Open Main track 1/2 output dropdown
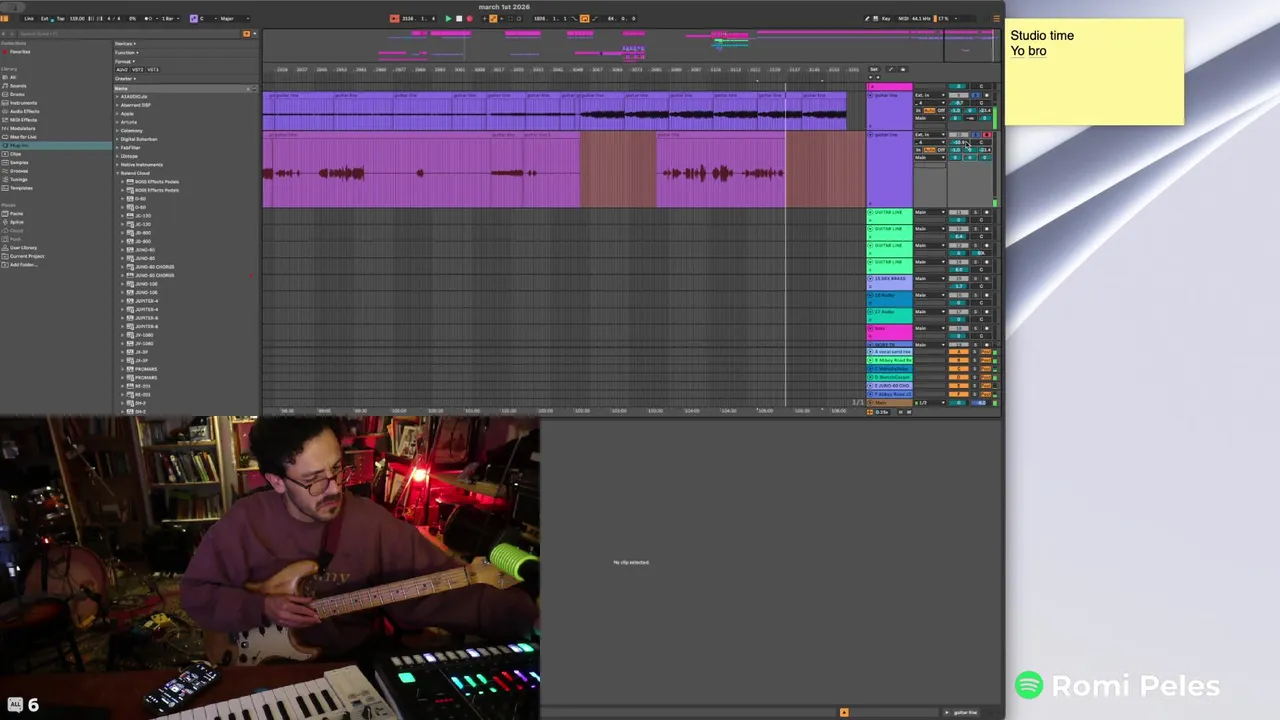 tap(930, 403)
